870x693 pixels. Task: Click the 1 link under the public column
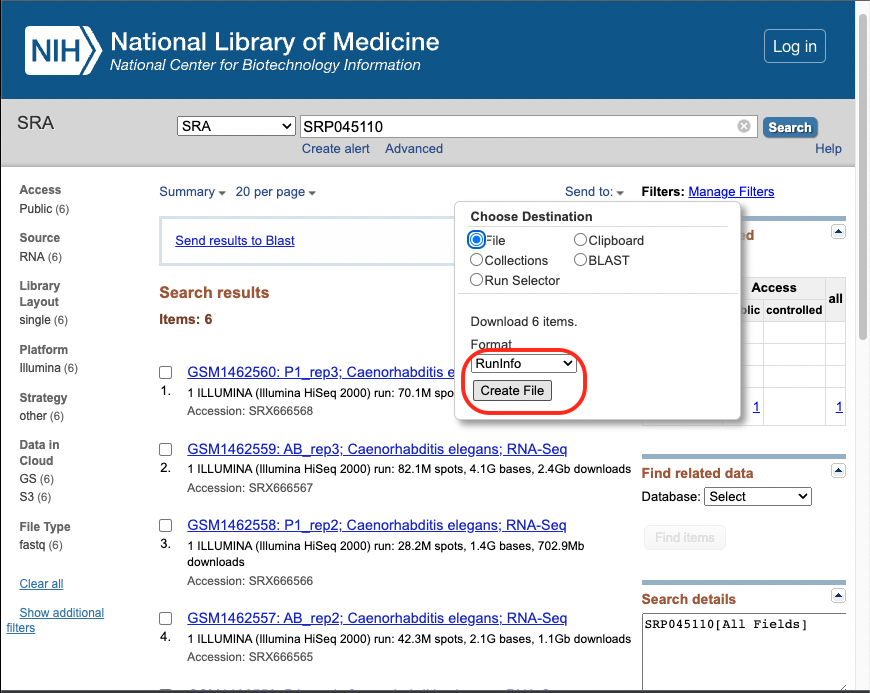click(756, 407)
